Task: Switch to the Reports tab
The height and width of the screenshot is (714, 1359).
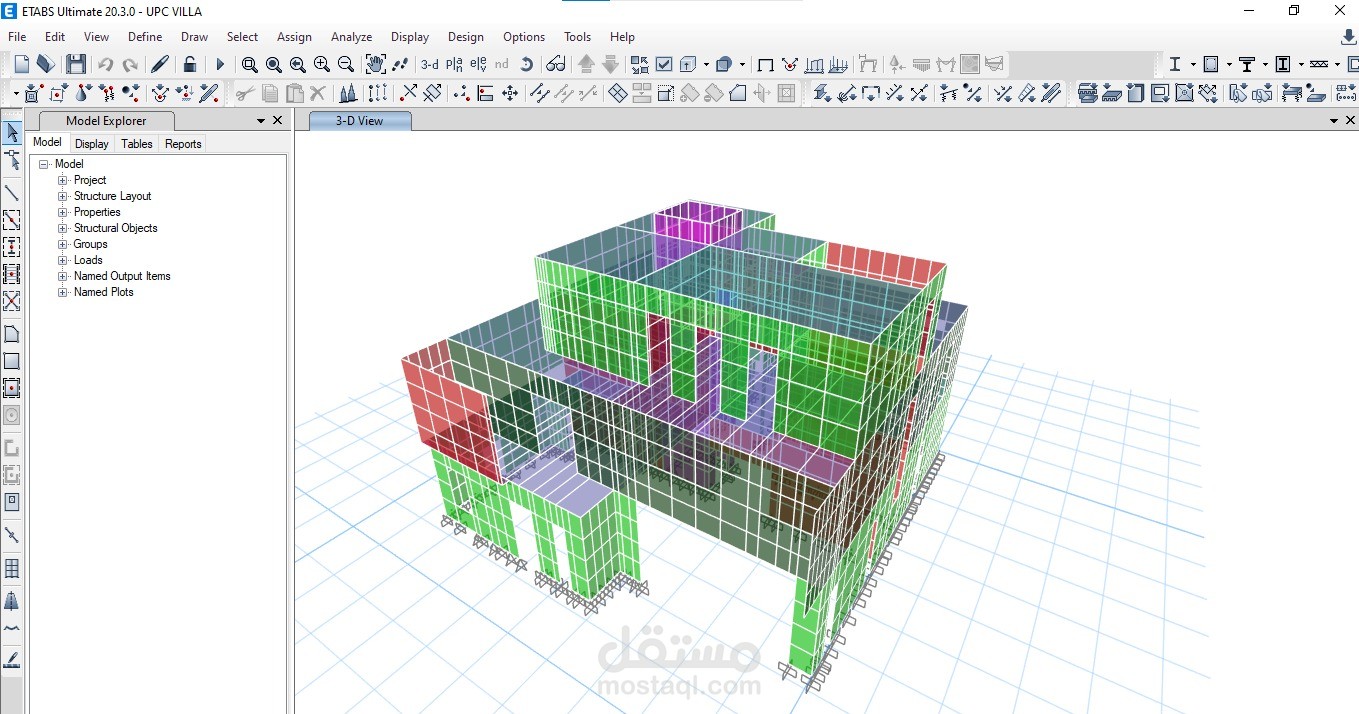Action: tap(183, 144)
